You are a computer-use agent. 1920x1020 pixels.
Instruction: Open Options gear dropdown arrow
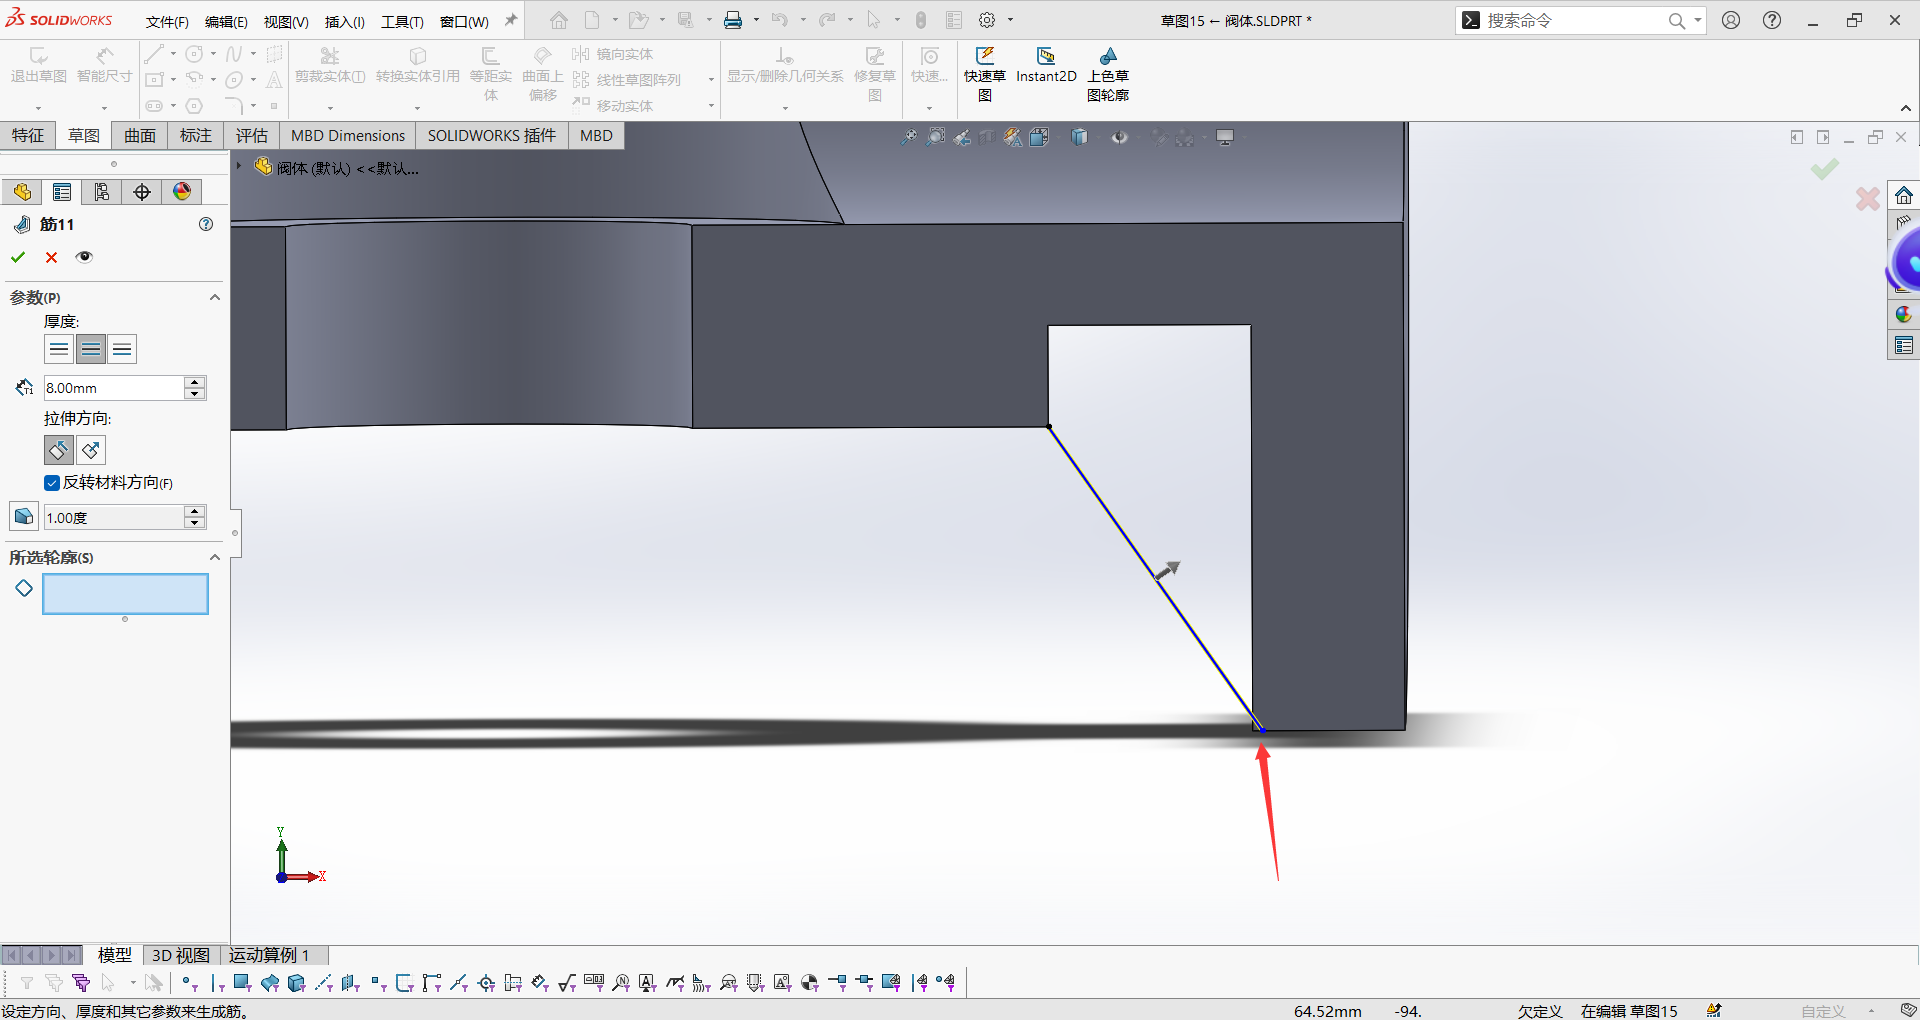point(1010,20)
